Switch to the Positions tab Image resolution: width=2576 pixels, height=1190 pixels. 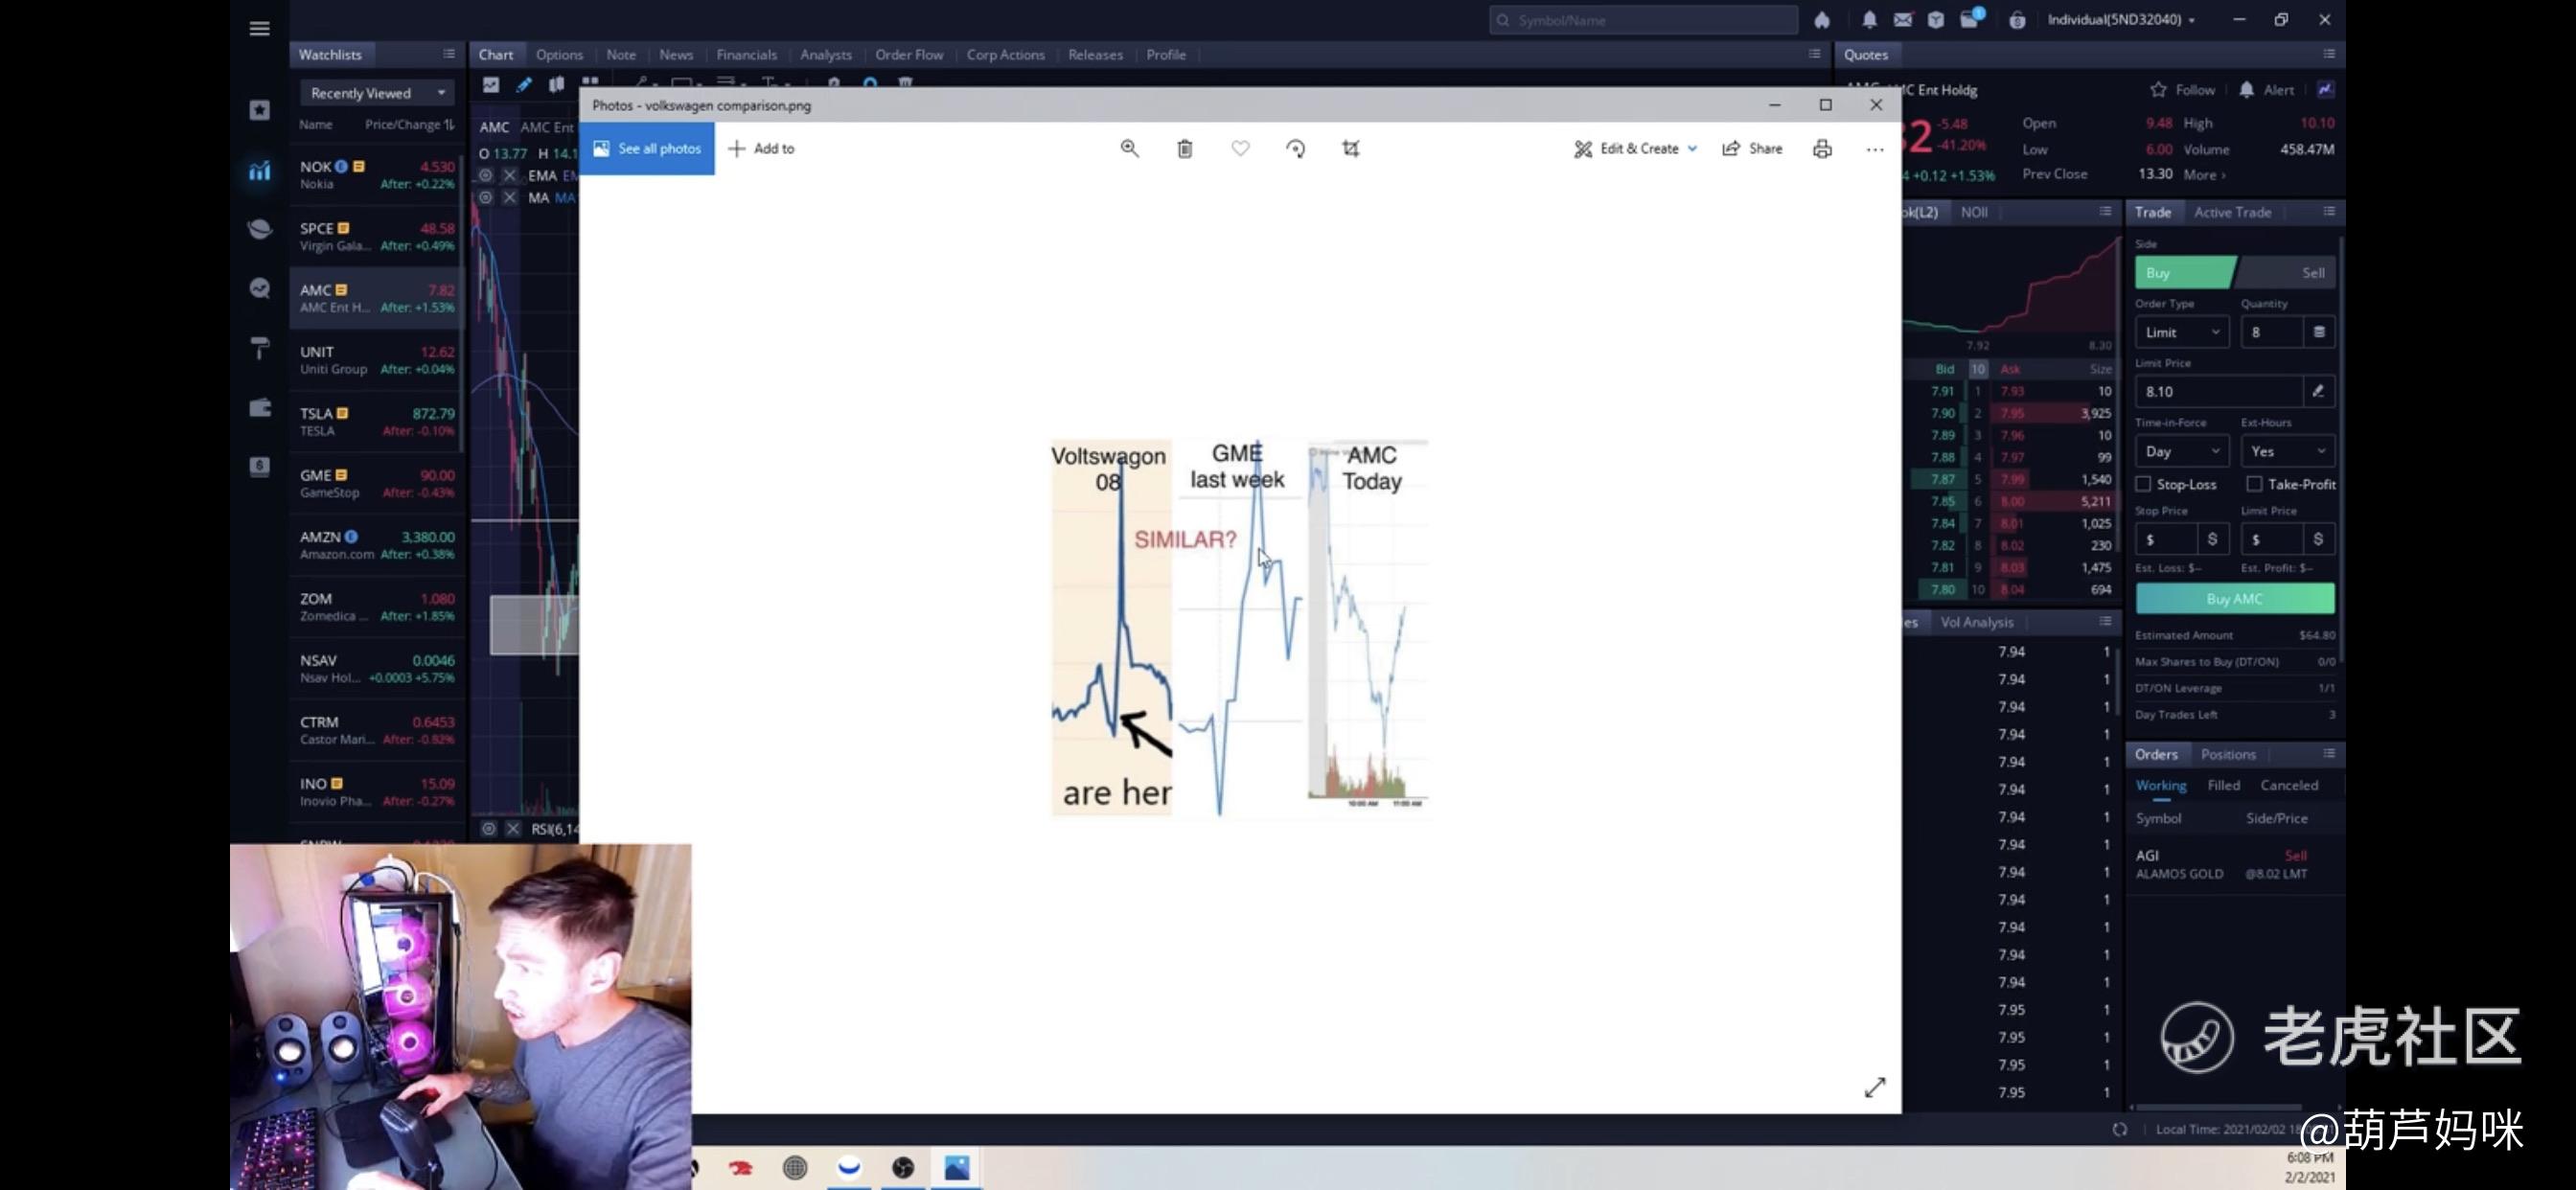[x=2227, y=754]
